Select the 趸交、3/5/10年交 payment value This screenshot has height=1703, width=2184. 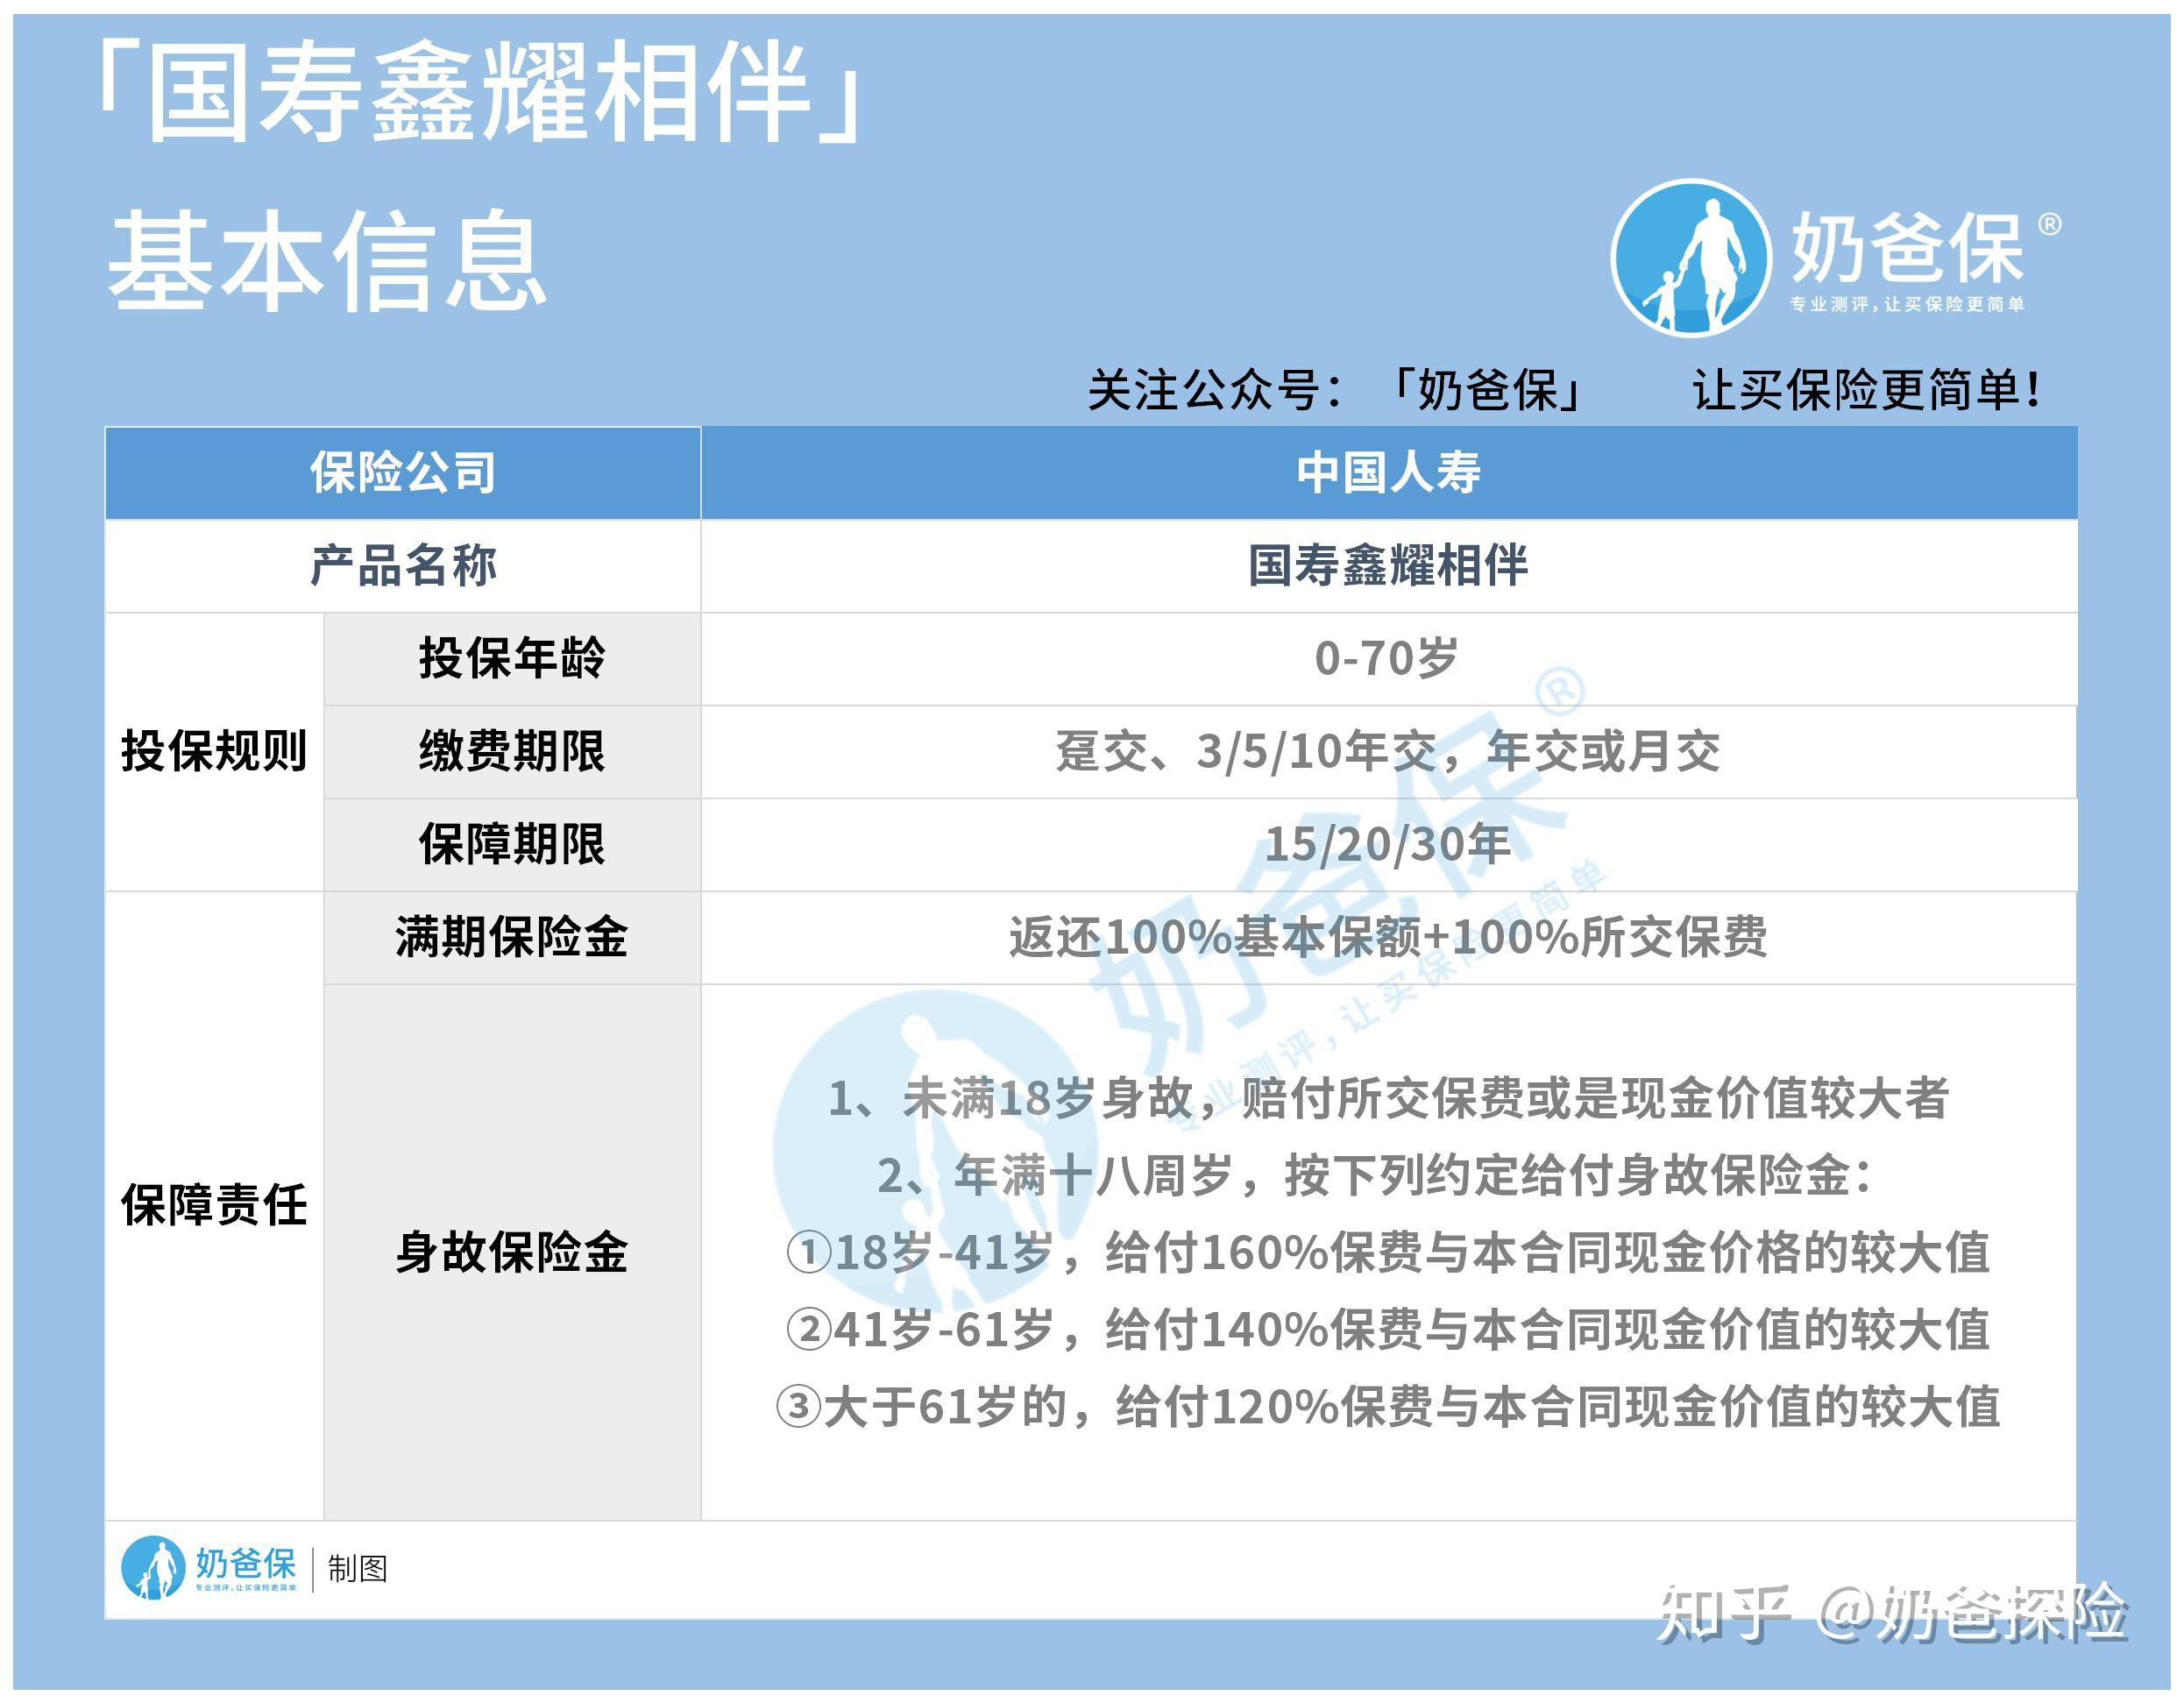coord(1388,751)
